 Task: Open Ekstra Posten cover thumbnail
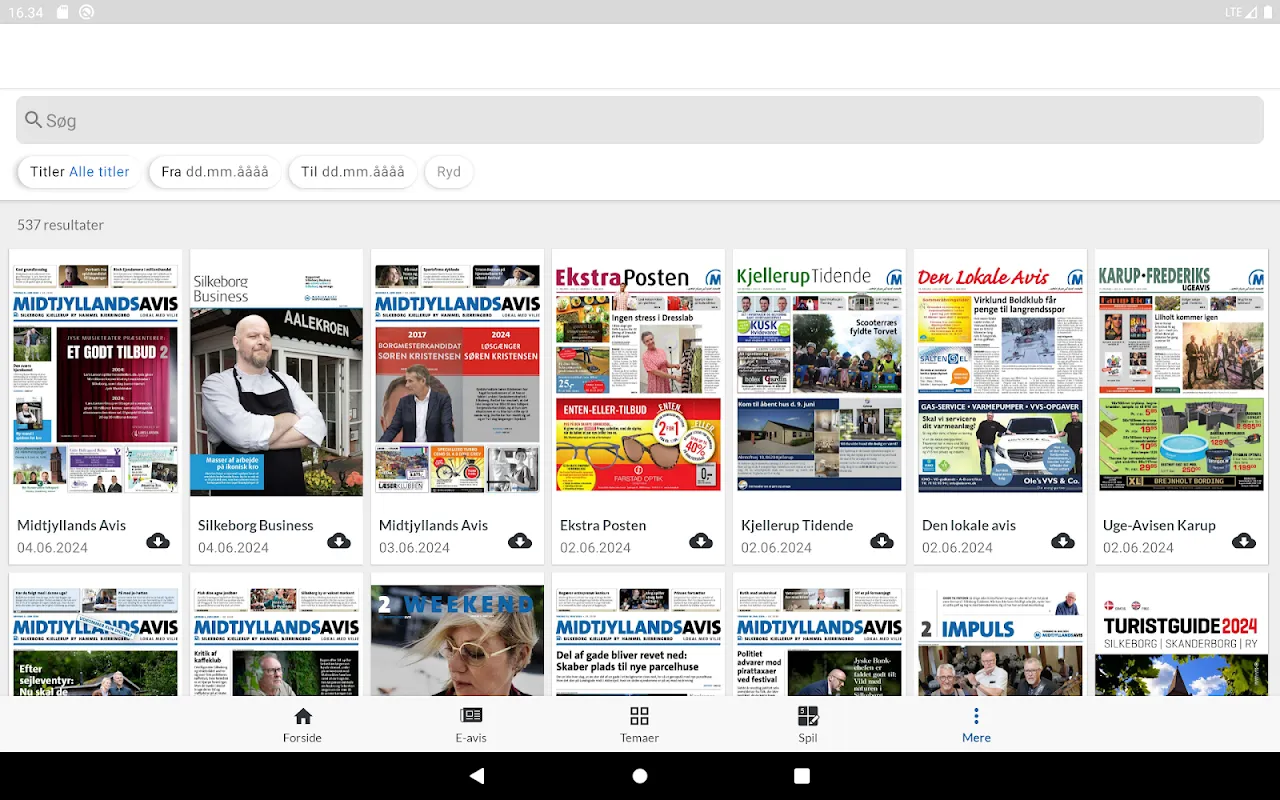[x=638, y=379]
